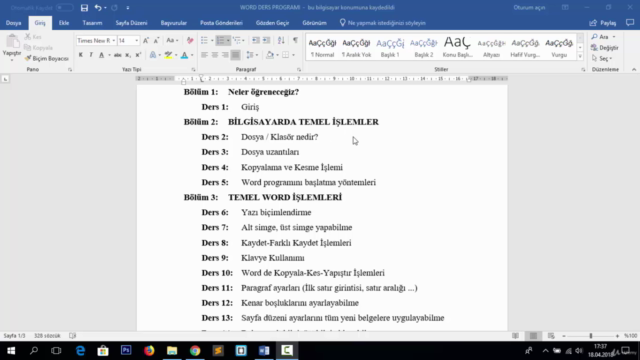Click the numbered list icon

(220, 40)
